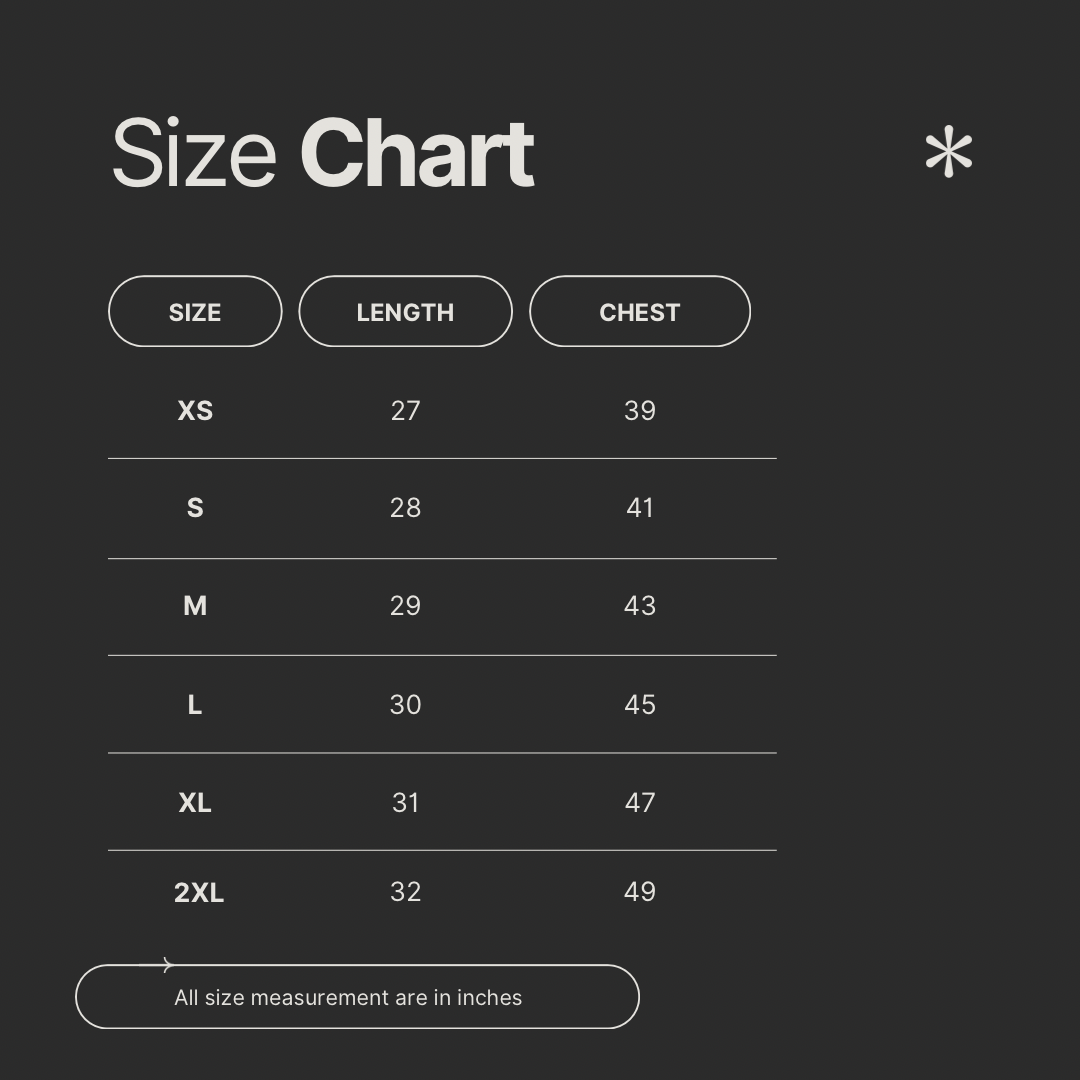Select the M size label
Viewport: 1080px width, 1080px height.
[x=195, y=606]
